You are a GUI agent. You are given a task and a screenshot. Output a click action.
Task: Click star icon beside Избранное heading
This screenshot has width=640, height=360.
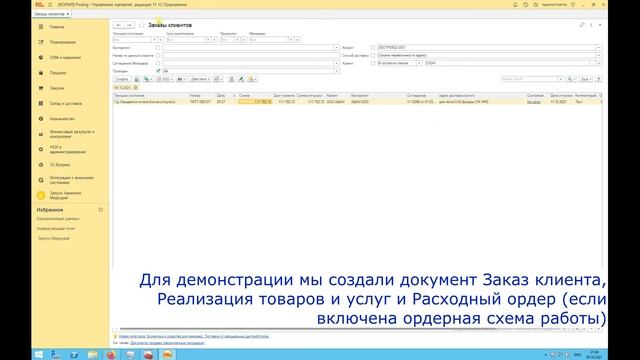(100, 209)
